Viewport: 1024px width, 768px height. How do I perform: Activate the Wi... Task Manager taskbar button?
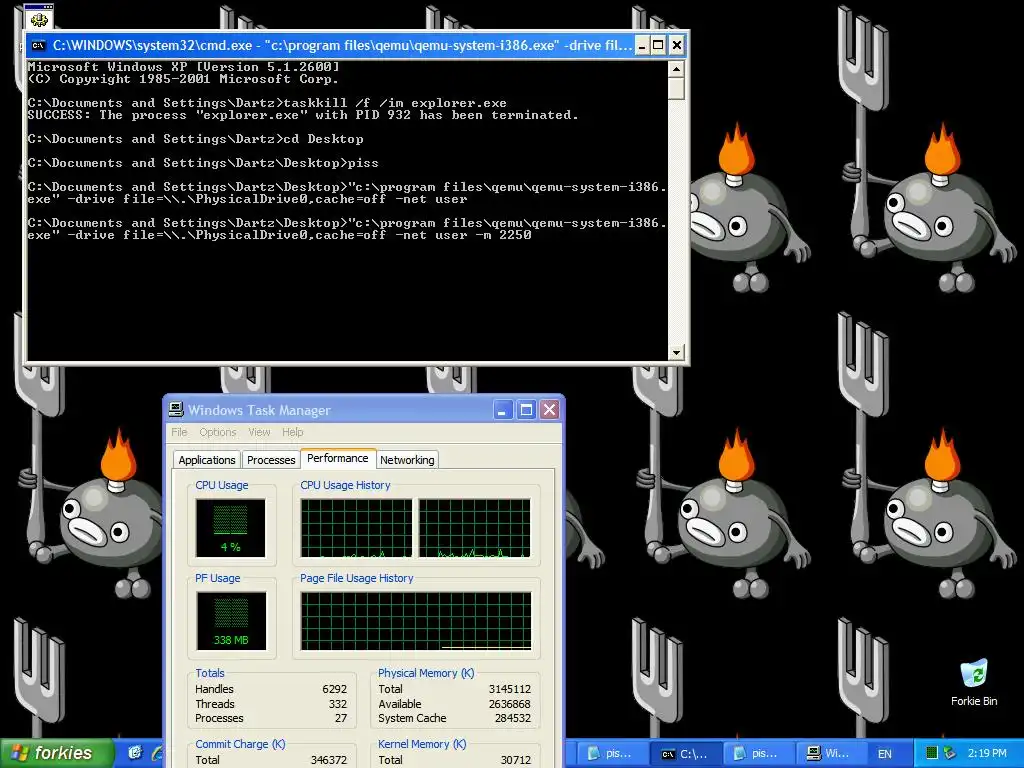831,754
